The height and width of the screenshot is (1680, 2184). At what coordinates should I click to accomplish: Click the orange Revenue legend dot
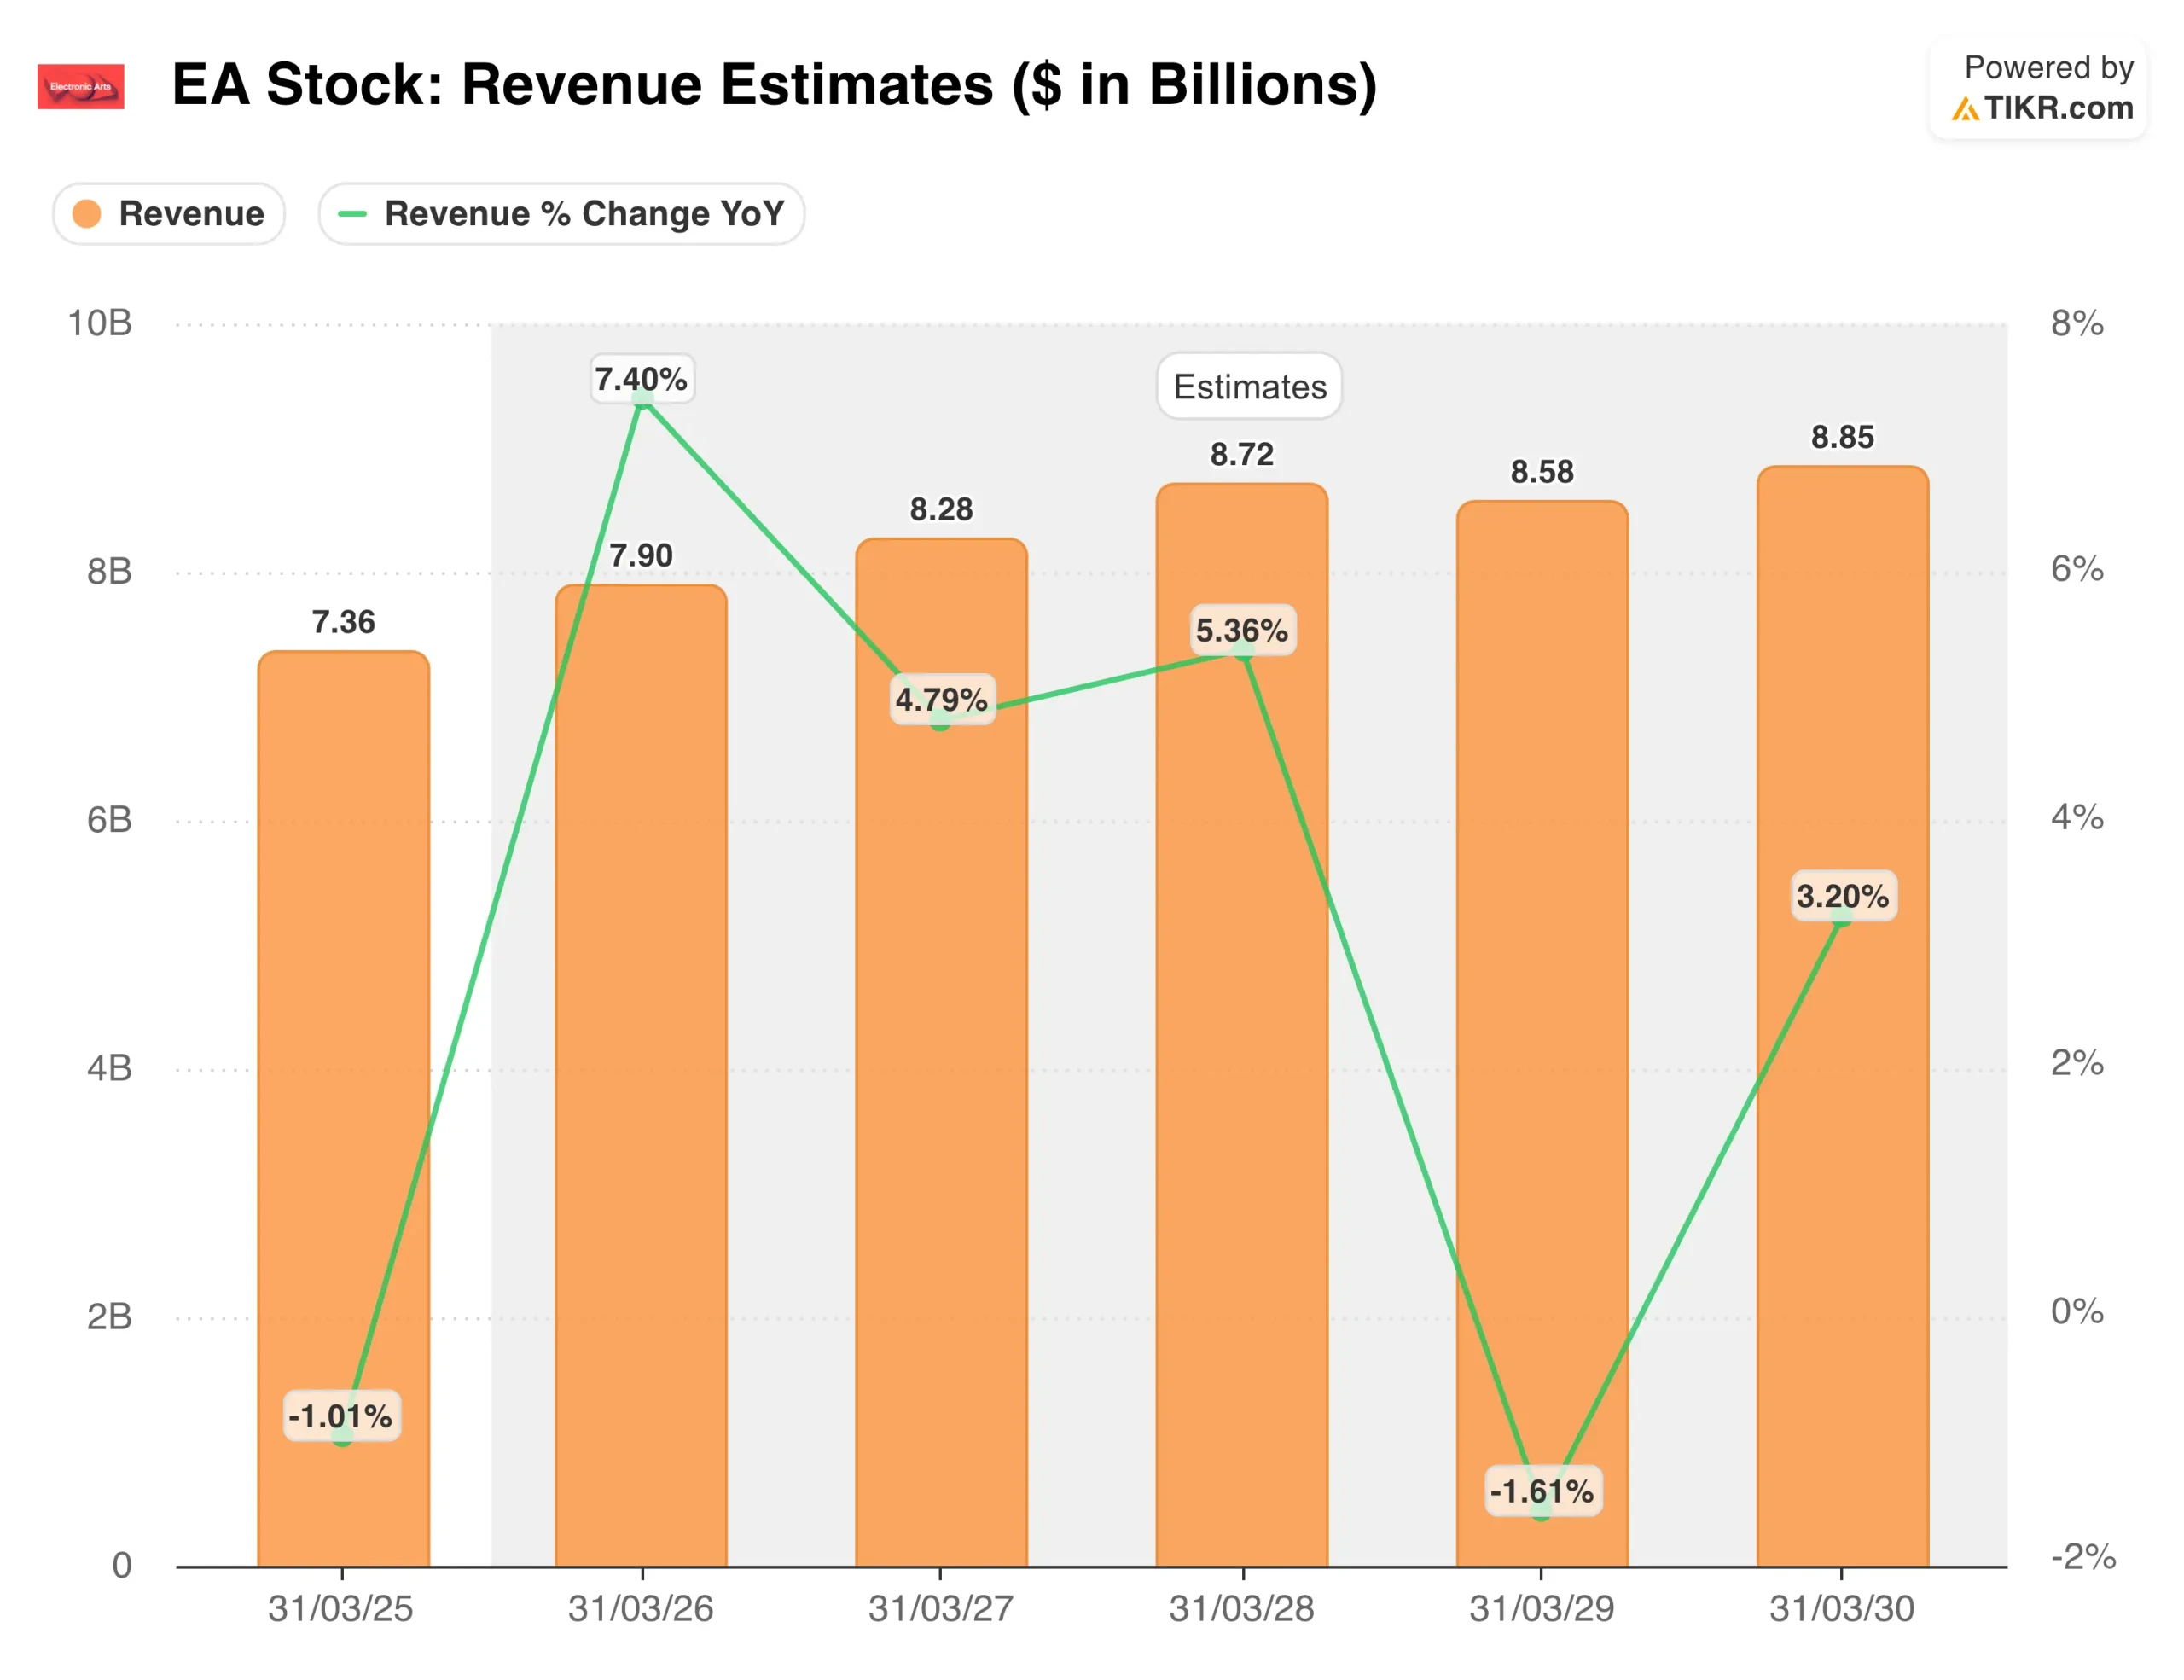click(x=87, y=214)
